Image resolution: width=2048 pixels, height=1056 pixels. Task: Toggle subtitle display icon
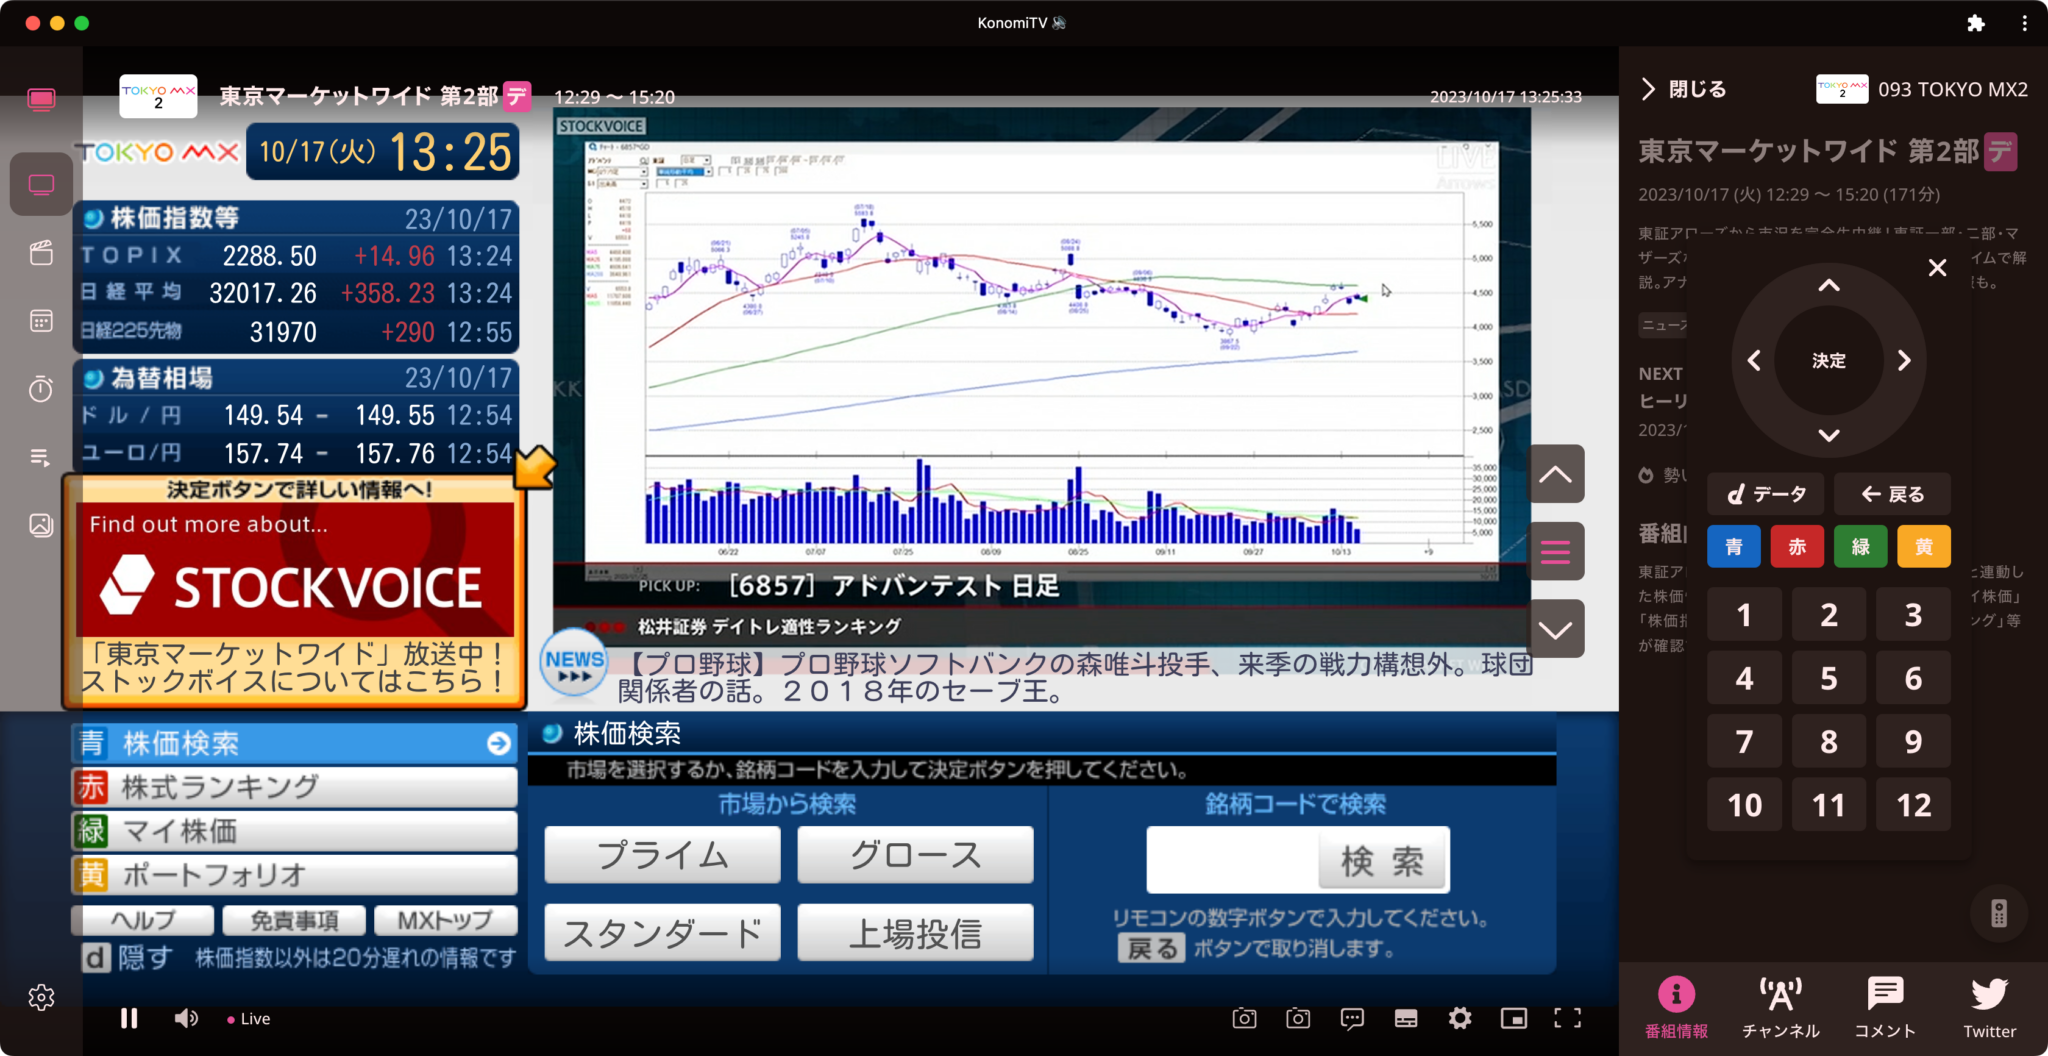point(1406,1018)
